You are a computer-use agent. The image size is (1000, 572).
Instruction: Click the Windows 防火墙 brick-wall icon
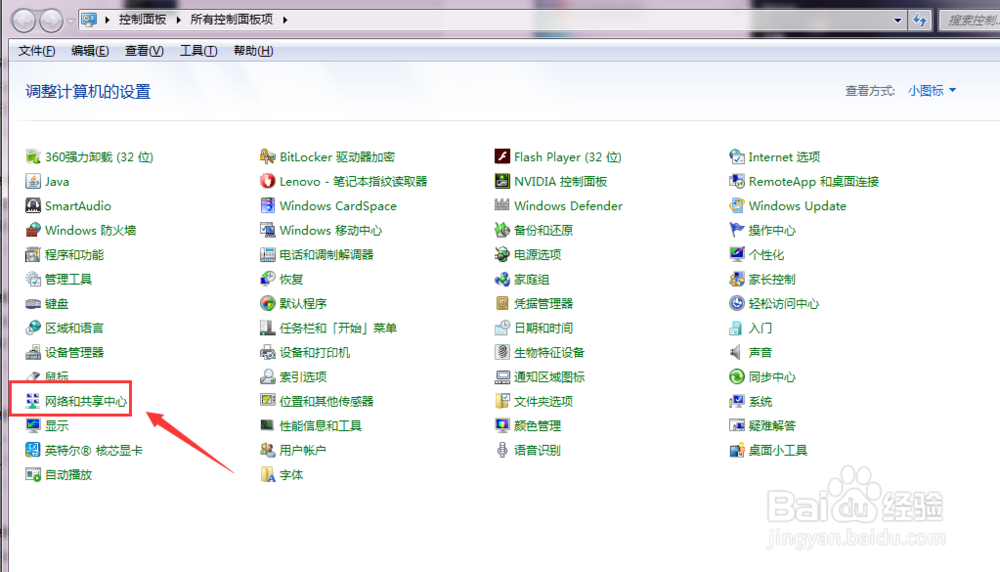[x=33, y=230]
